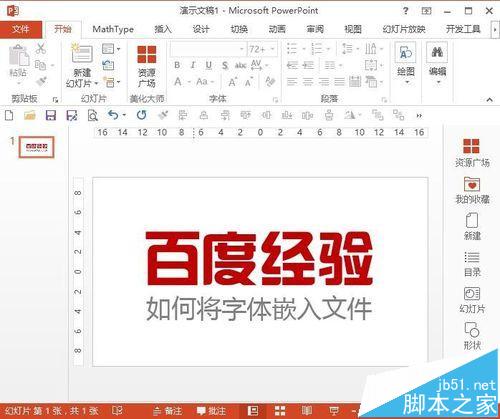Click 目录 contents in right sidebar
The height and width of the screenshot is (419, 500).
[472, 264]
